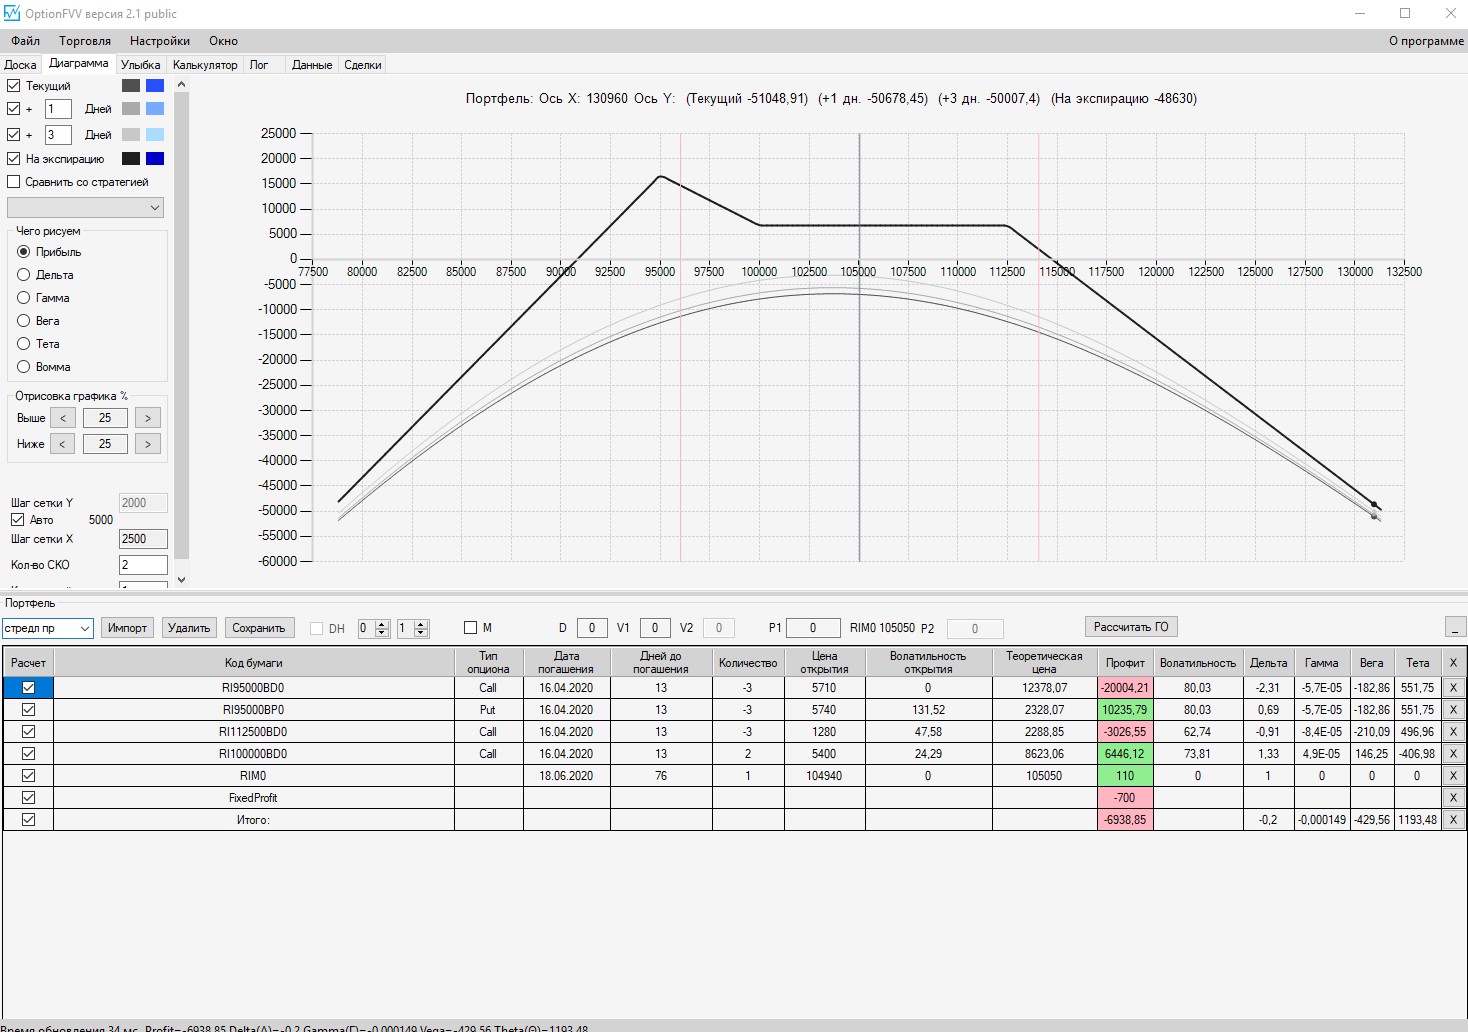The image size is (1468, 1032).
Task: Click the D value input field
Action: click(592, 628)
